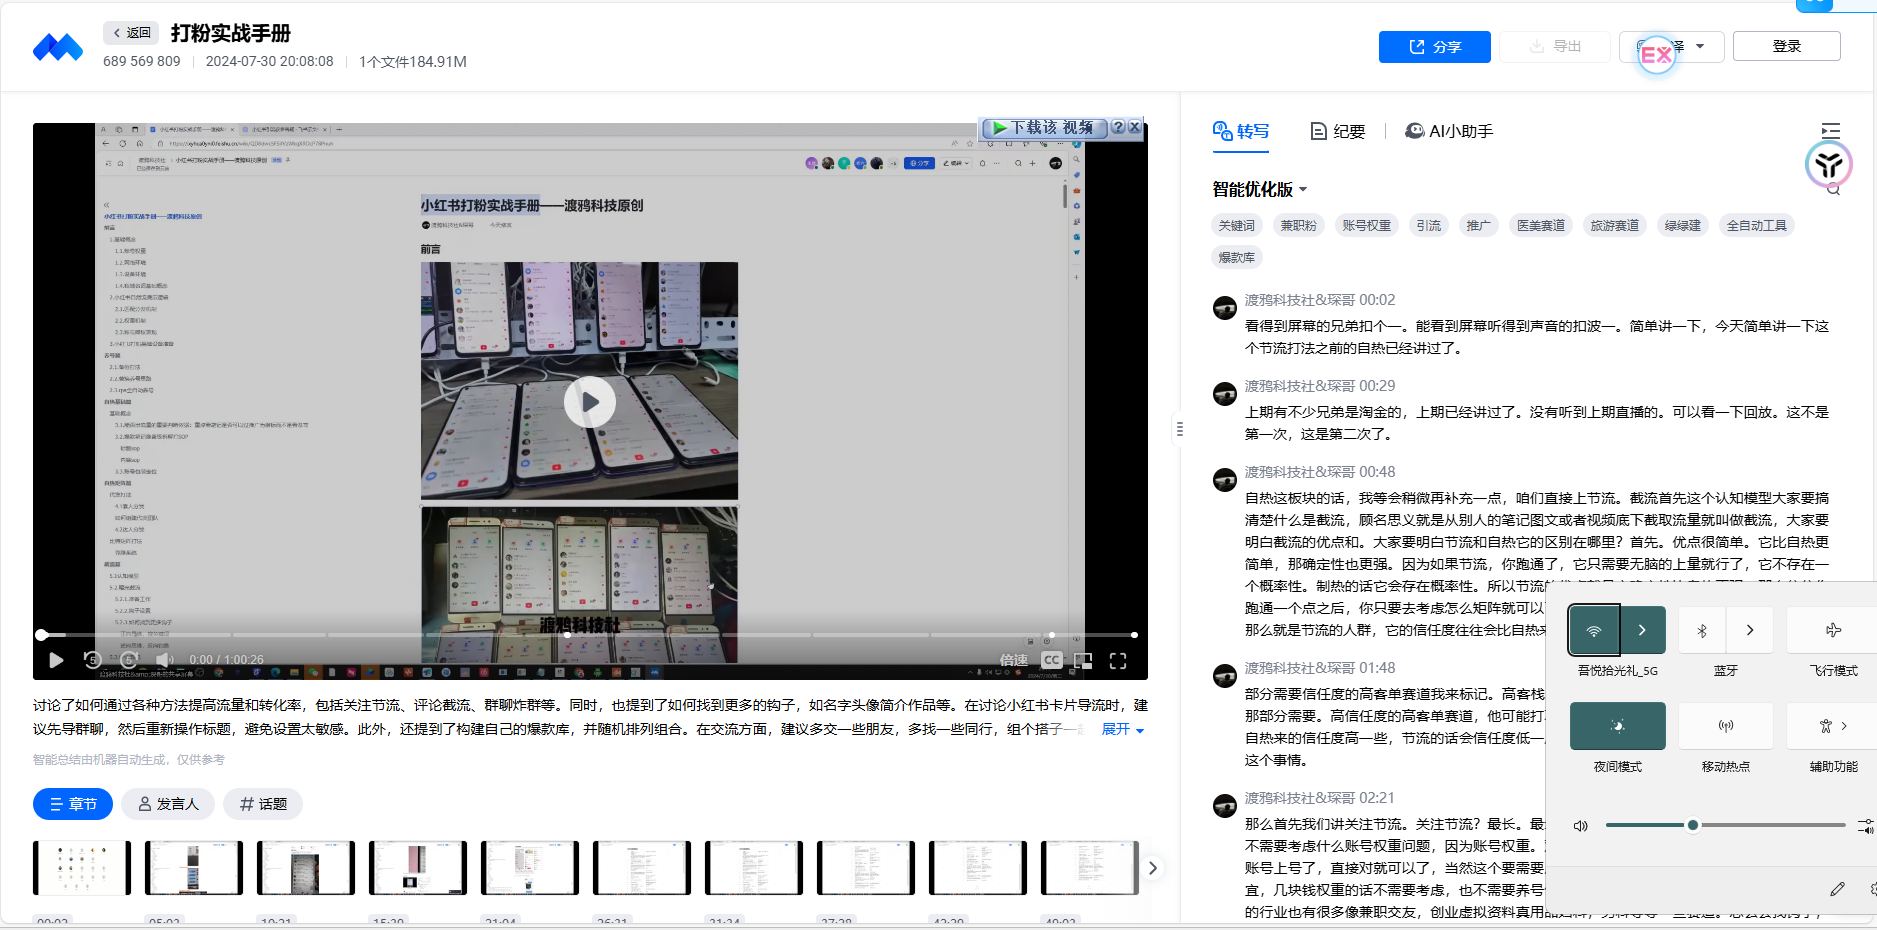Click the floating AI assistant round icon
The width and height of the screenshot is (1877, 930).
[1829, 165]
